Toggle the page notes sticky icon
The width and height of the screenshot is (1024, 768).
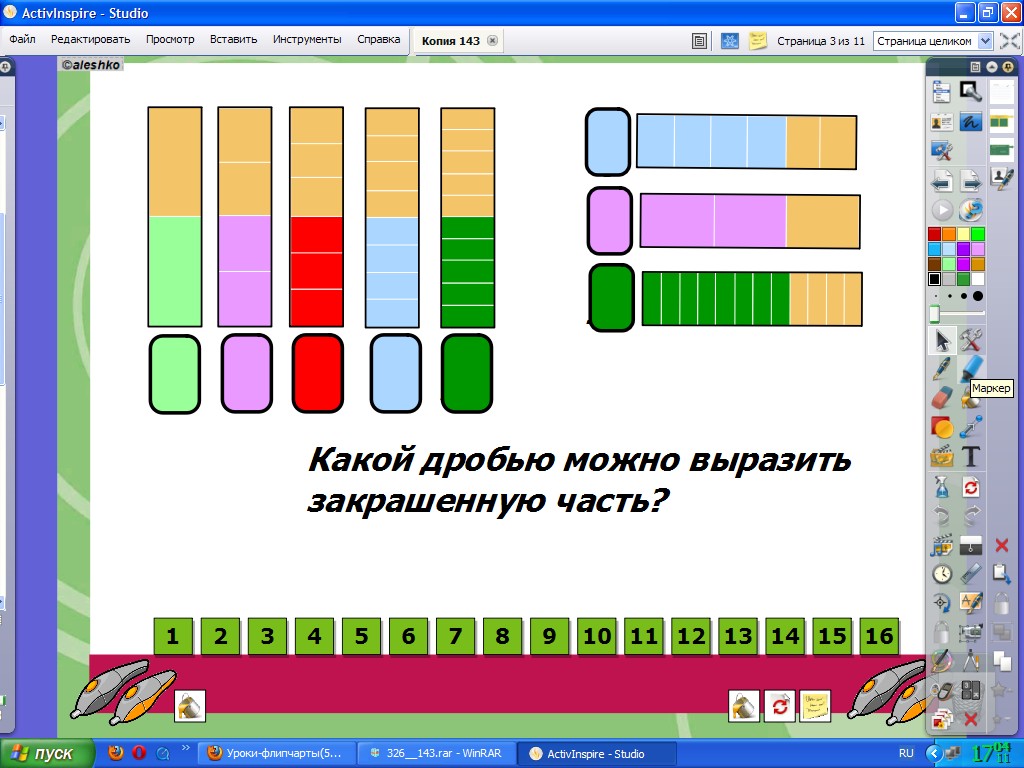pos(758,41)
